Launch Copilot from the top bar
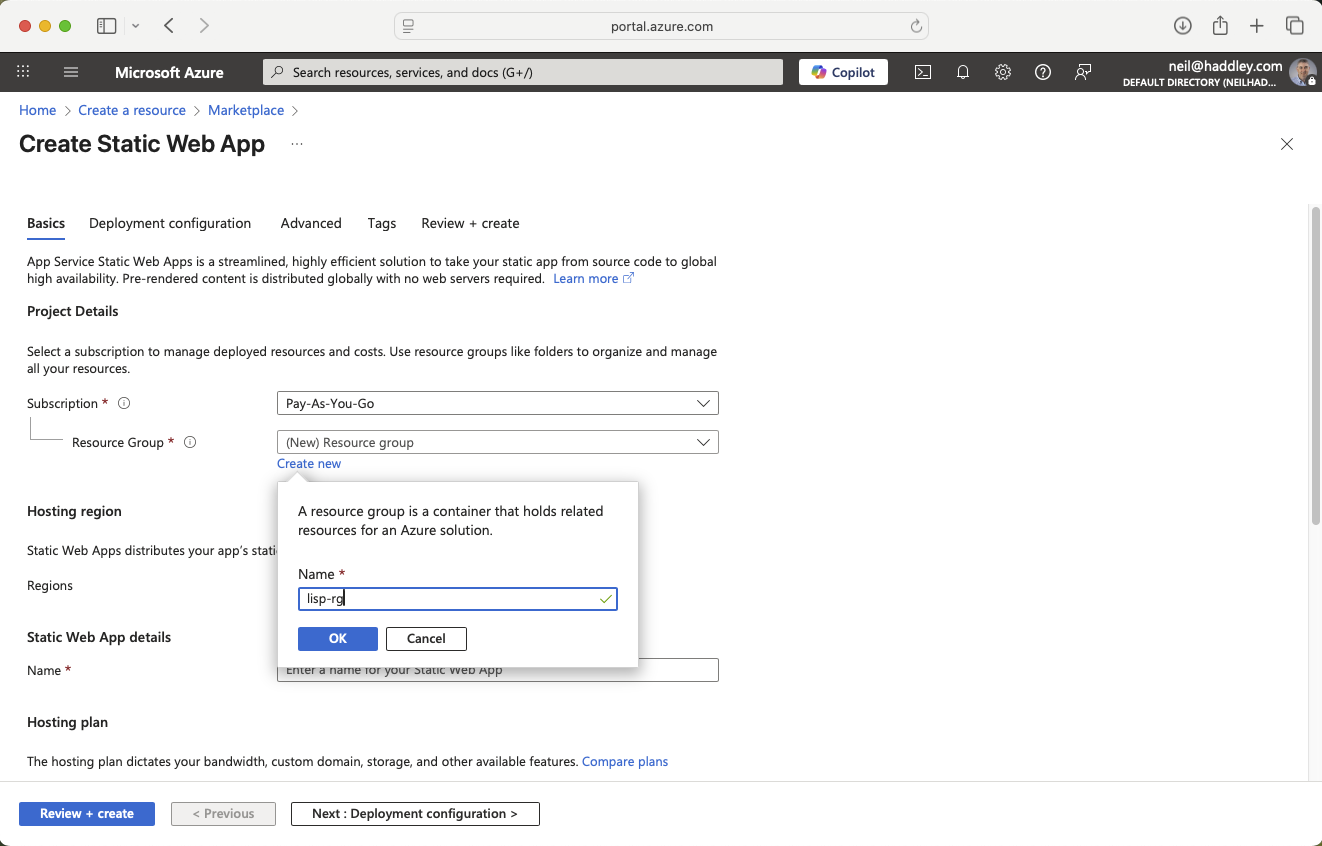1322x846 pixels. (x=842, y=72)
